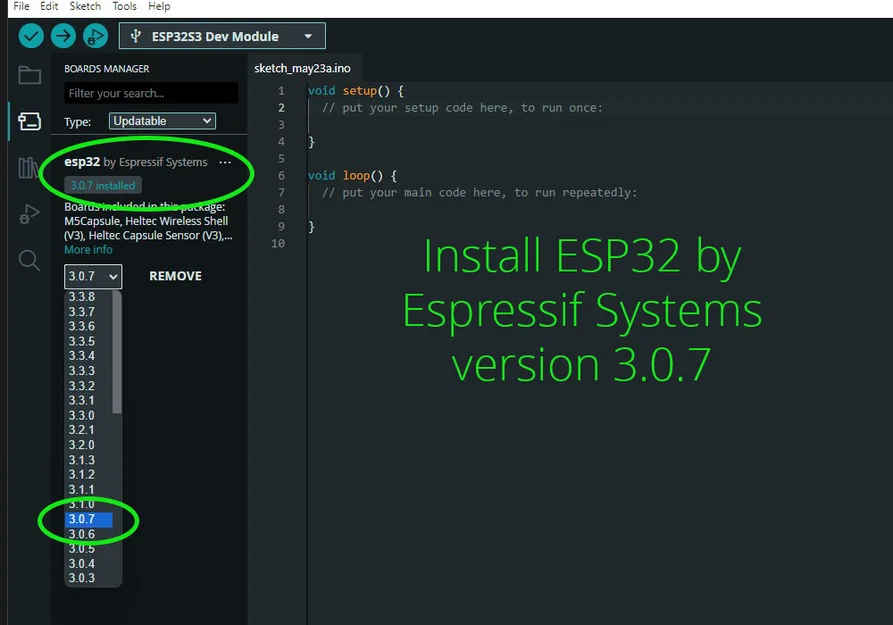Select version 3.1.0 in the list

(x=88, y=504)
